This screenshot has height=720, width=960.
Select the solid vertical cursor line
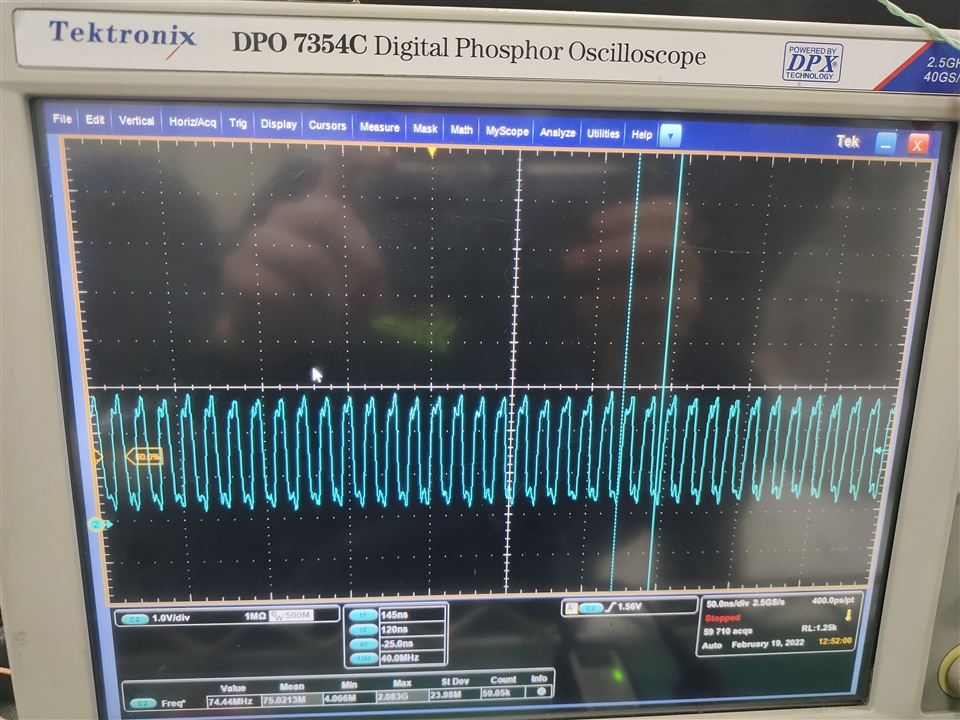pyautogui.click(x=666, y=370)
